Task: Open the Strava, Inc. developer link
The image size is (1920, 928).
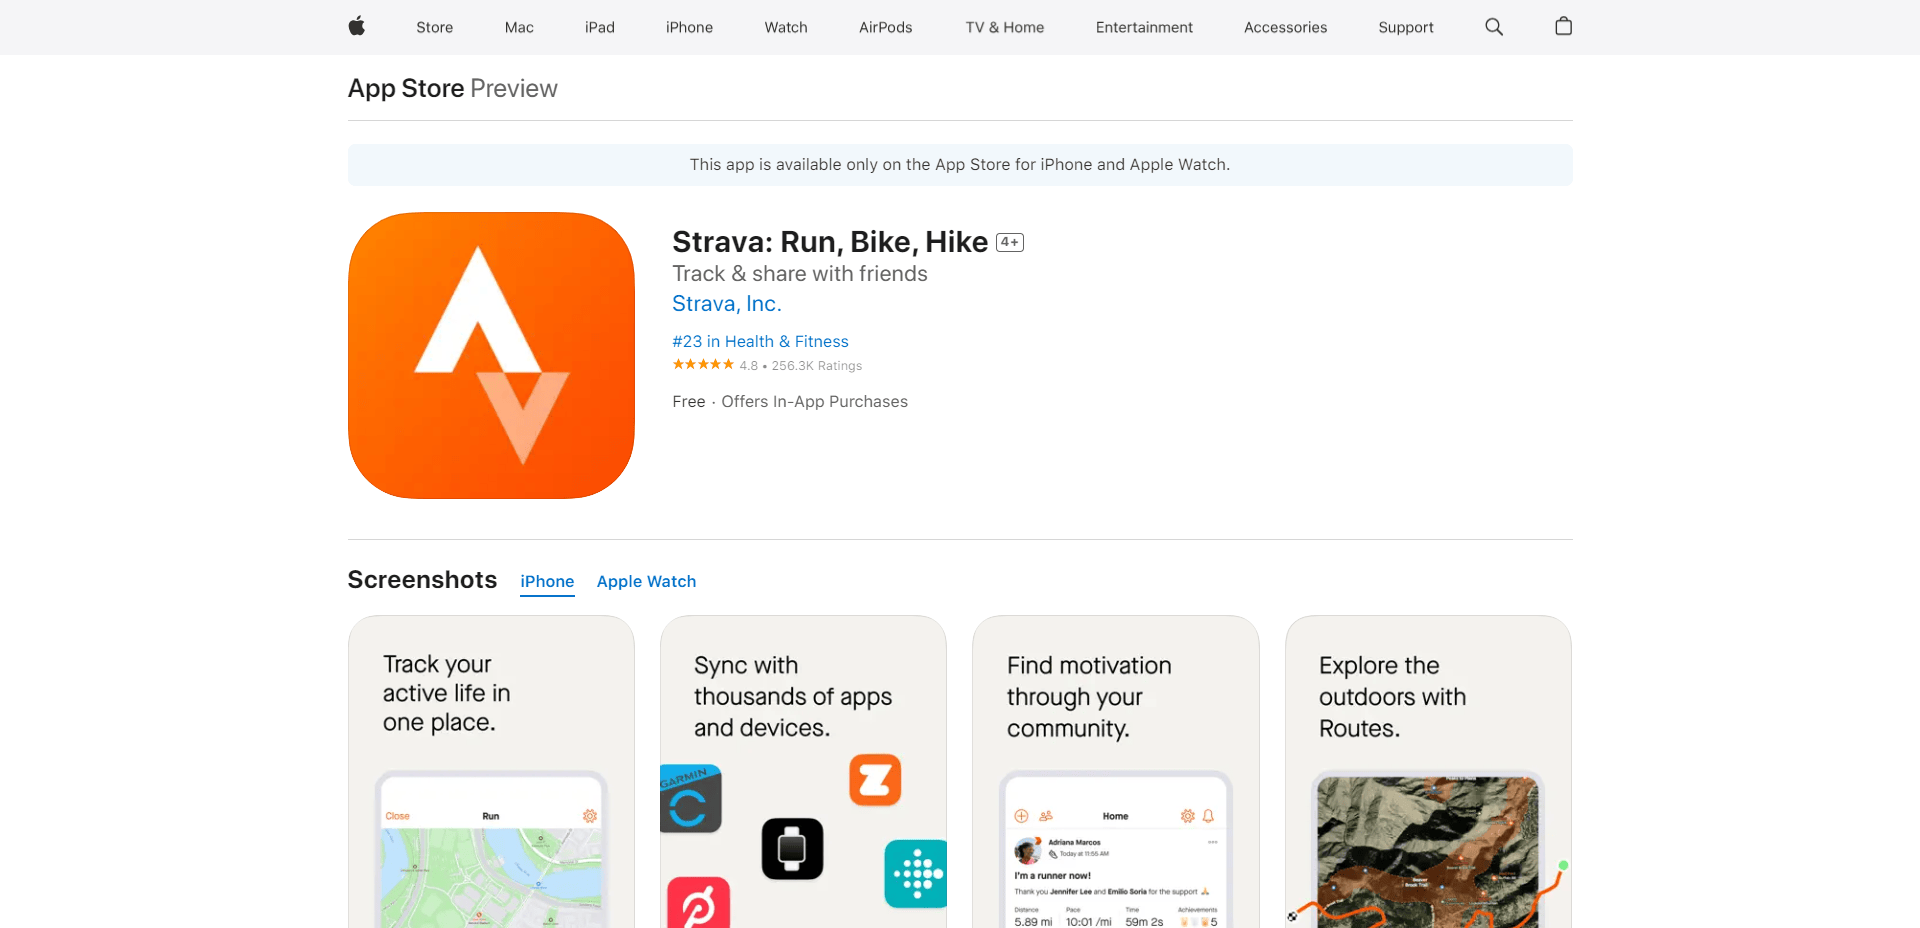Action: click(727, 304)
